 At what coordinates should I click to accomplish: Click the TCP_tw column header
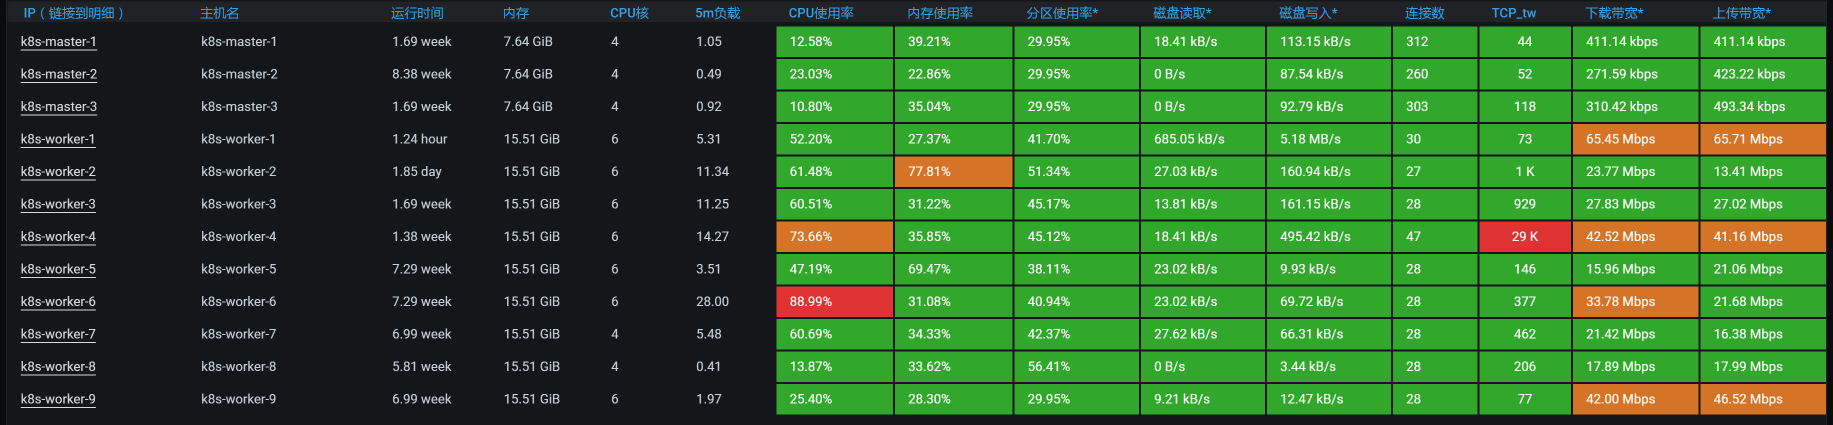click(x=1513, y=13)
